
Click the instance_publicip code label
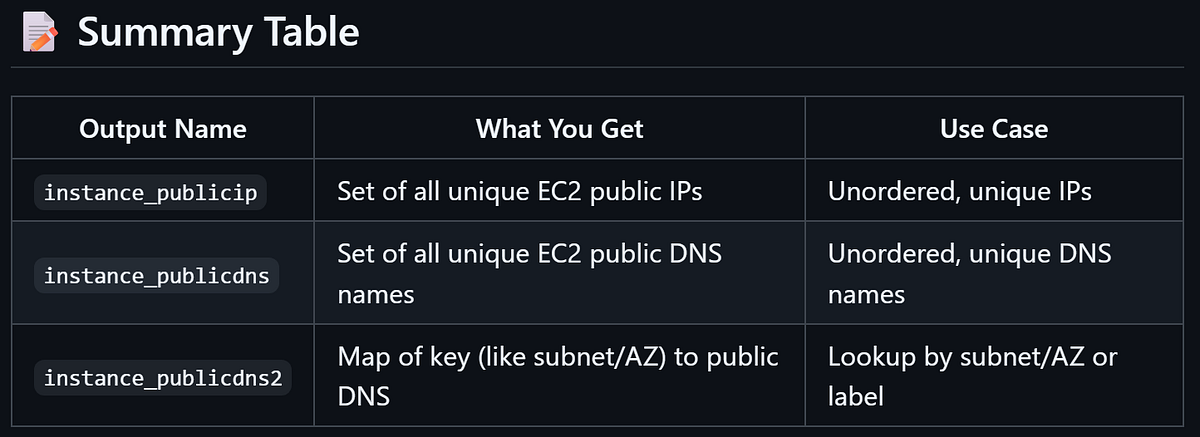pyautogui.click(x=151, y=192)
